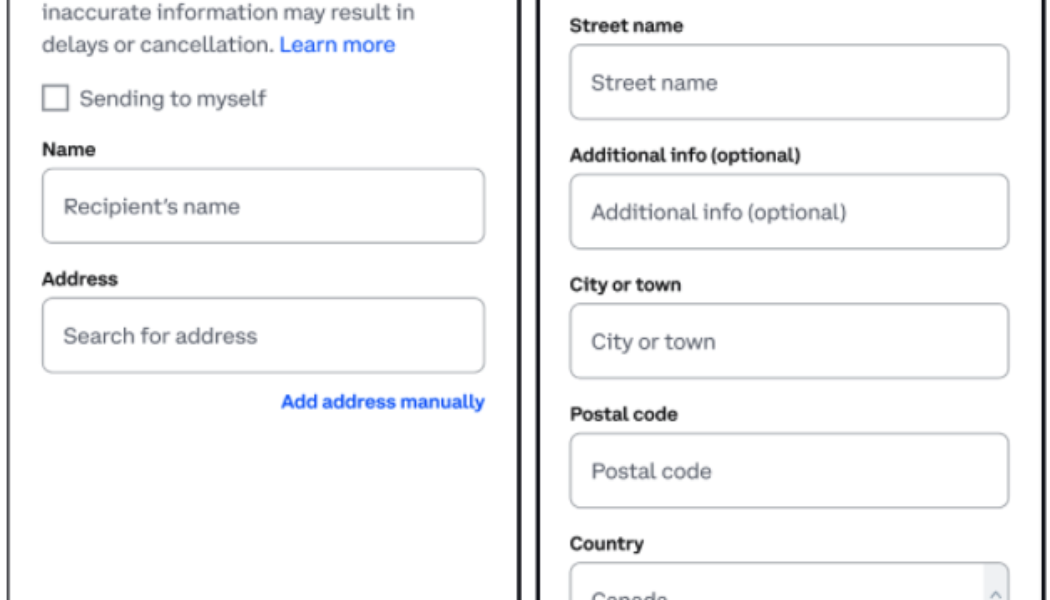Click the 'inaccurate information' warning text
1050x600 pixels.
228,15
